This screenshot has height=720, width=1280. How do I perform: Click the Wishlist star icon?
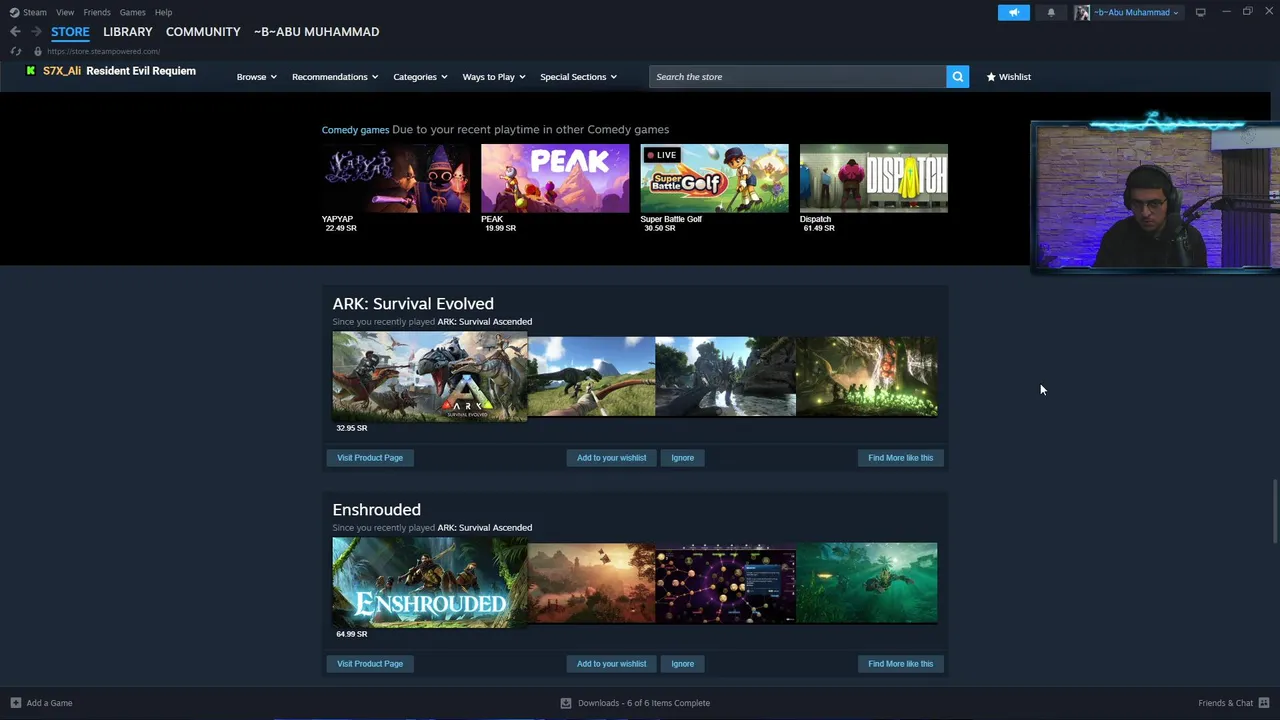point(991,77)
